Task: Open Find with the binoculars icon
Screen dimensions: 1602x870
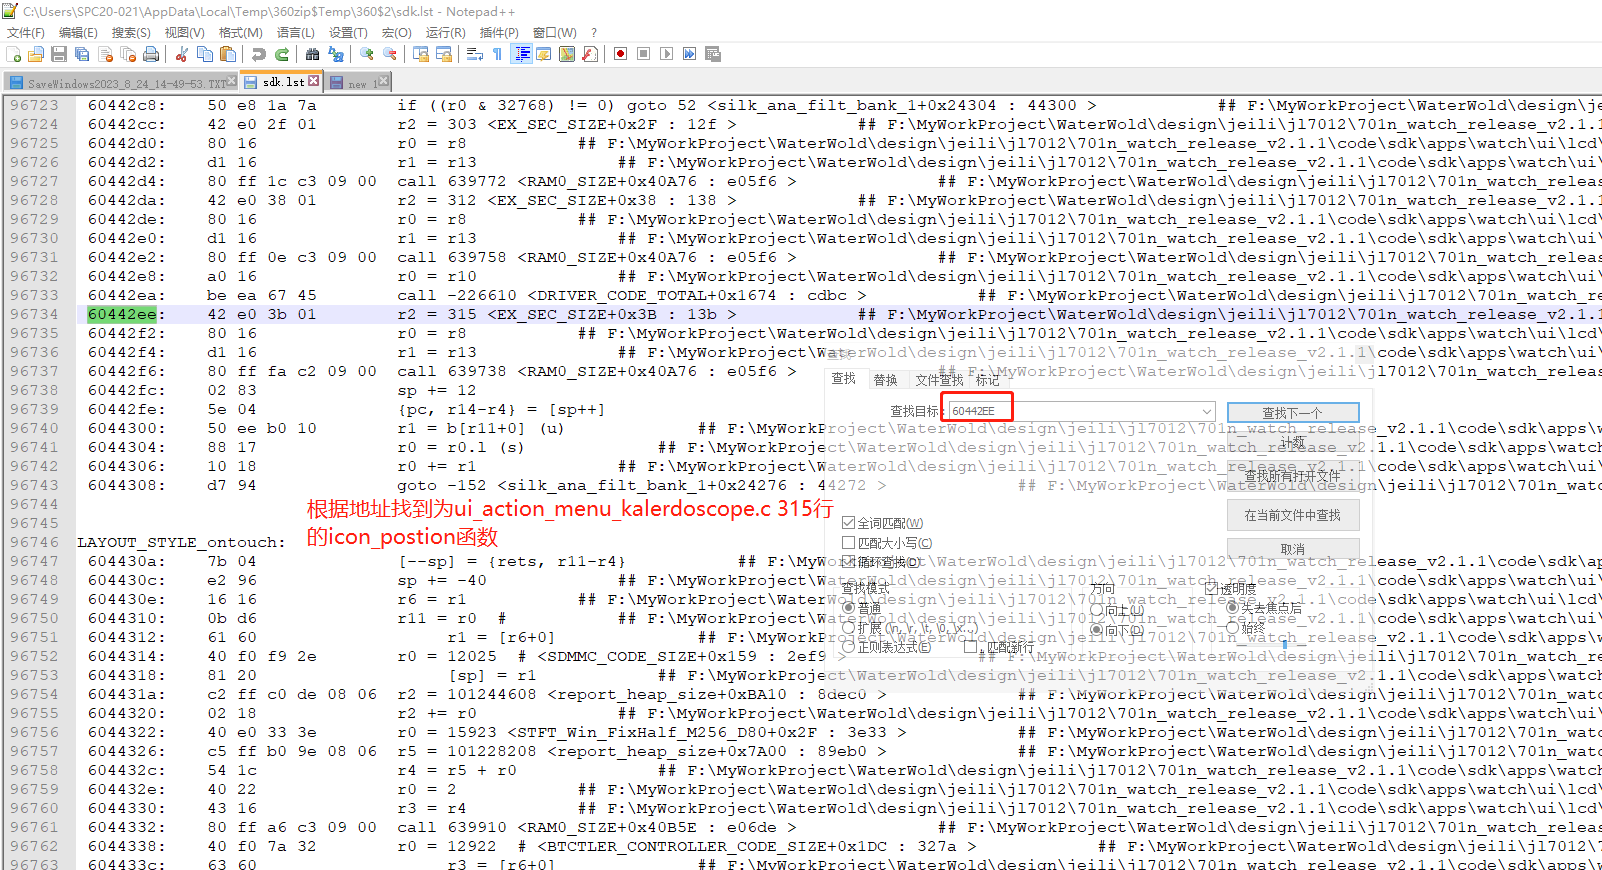Action: 313,54
